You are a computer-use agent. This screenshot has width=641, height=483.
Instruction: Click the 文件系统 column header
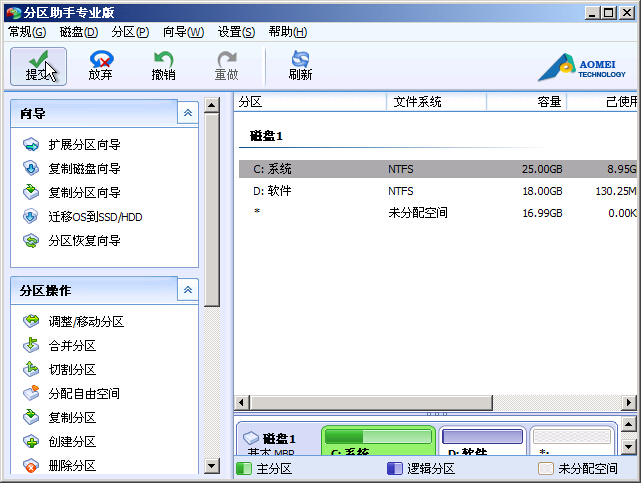(437, 102)
